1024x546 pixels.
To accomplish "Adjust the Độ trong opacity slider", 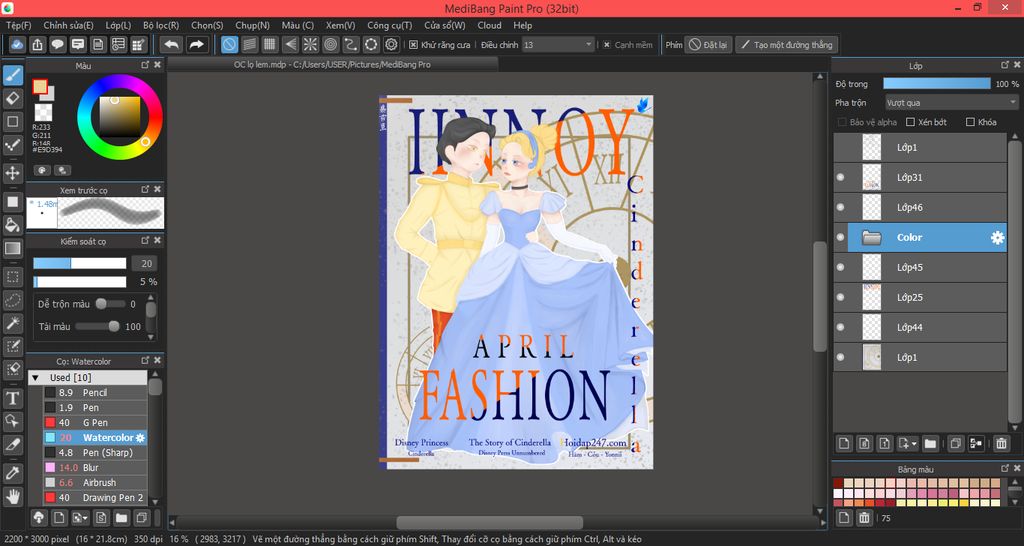I will coord(936,84).
